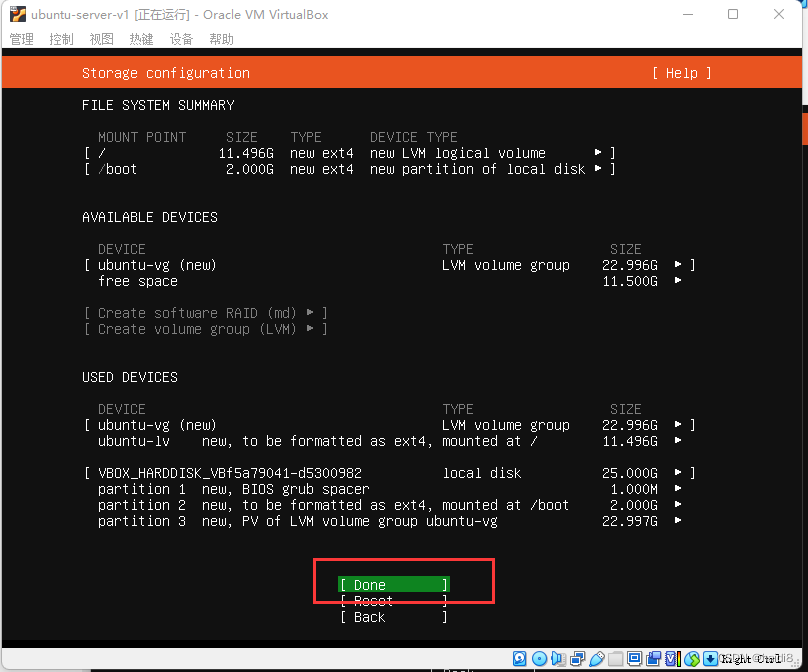Open the 控制 menu
This screenshot has height=672, width=808.
(61, 39)
